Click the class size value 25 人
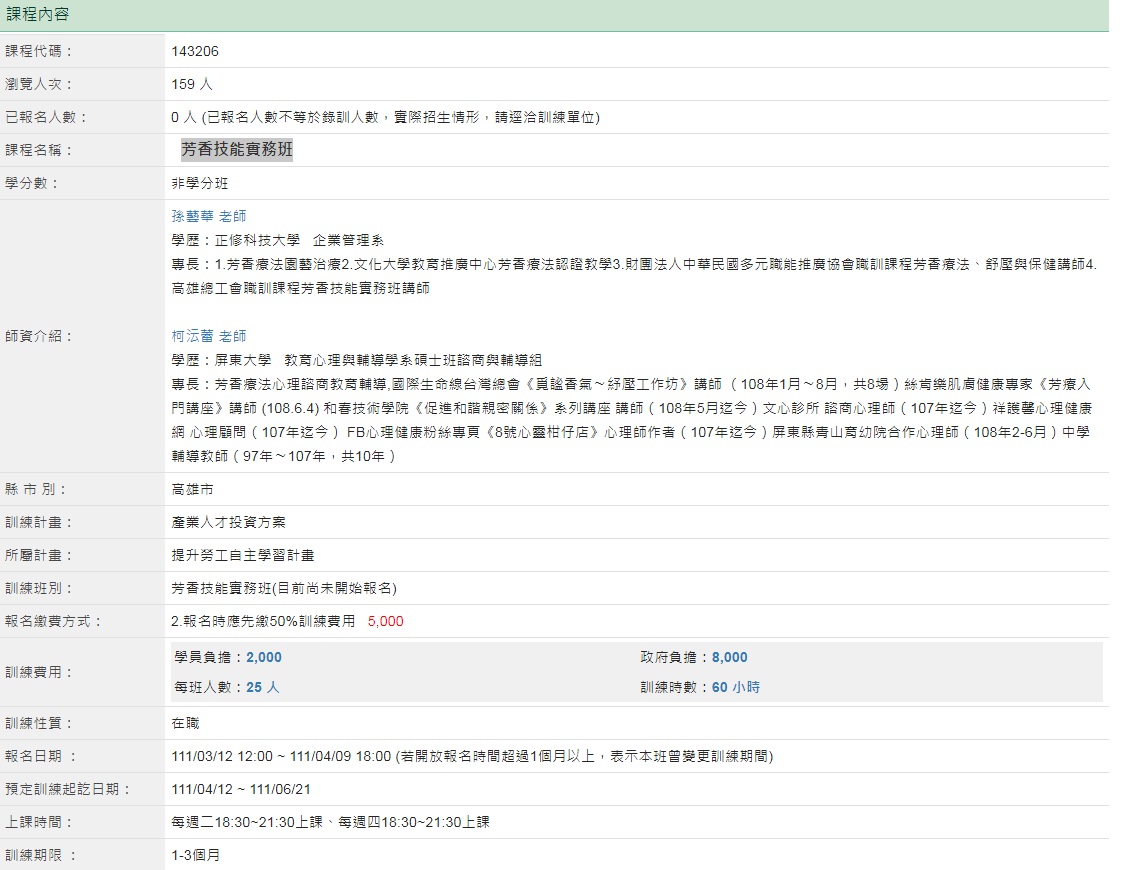Image resolution: width=1124 pixels, height=870 pixels. point(263,687)
